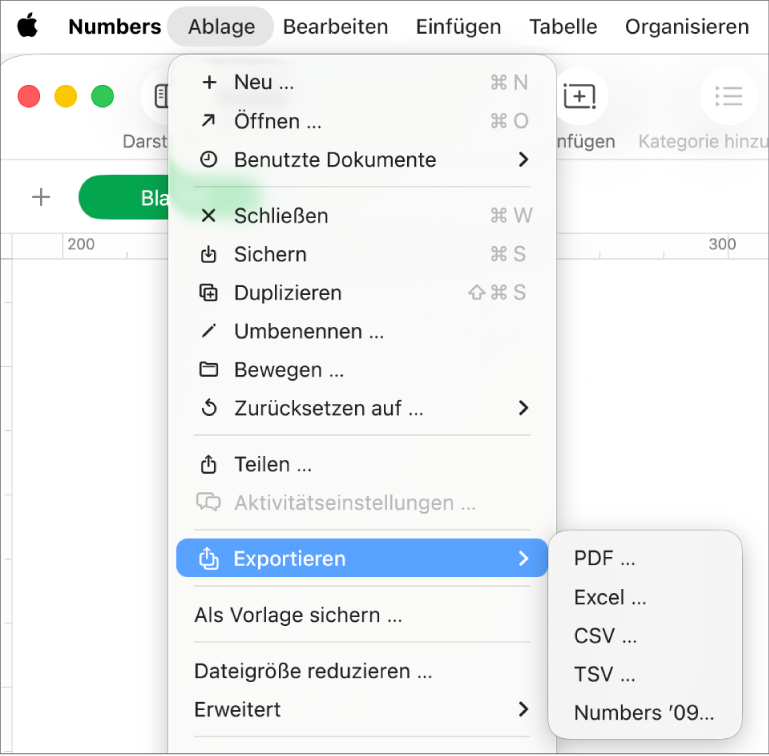Minimize the window with yellow button
Viewport: 769px width, 756px height.
click(x=65, y=96)
